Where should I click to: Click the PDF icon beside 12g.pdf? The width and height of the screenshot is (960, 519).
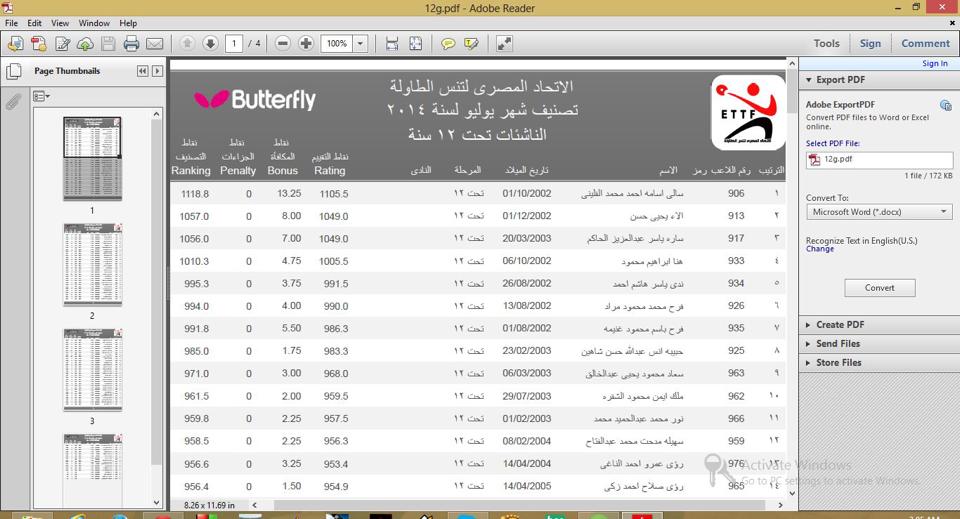pos(814,160)
